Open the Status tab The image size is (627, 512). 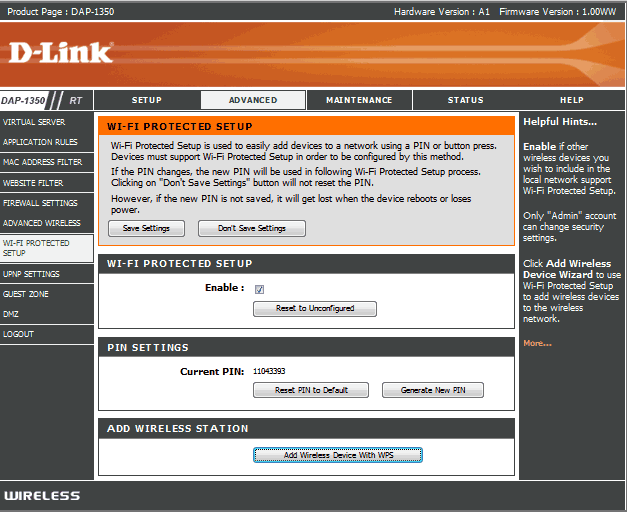[465, 100]
